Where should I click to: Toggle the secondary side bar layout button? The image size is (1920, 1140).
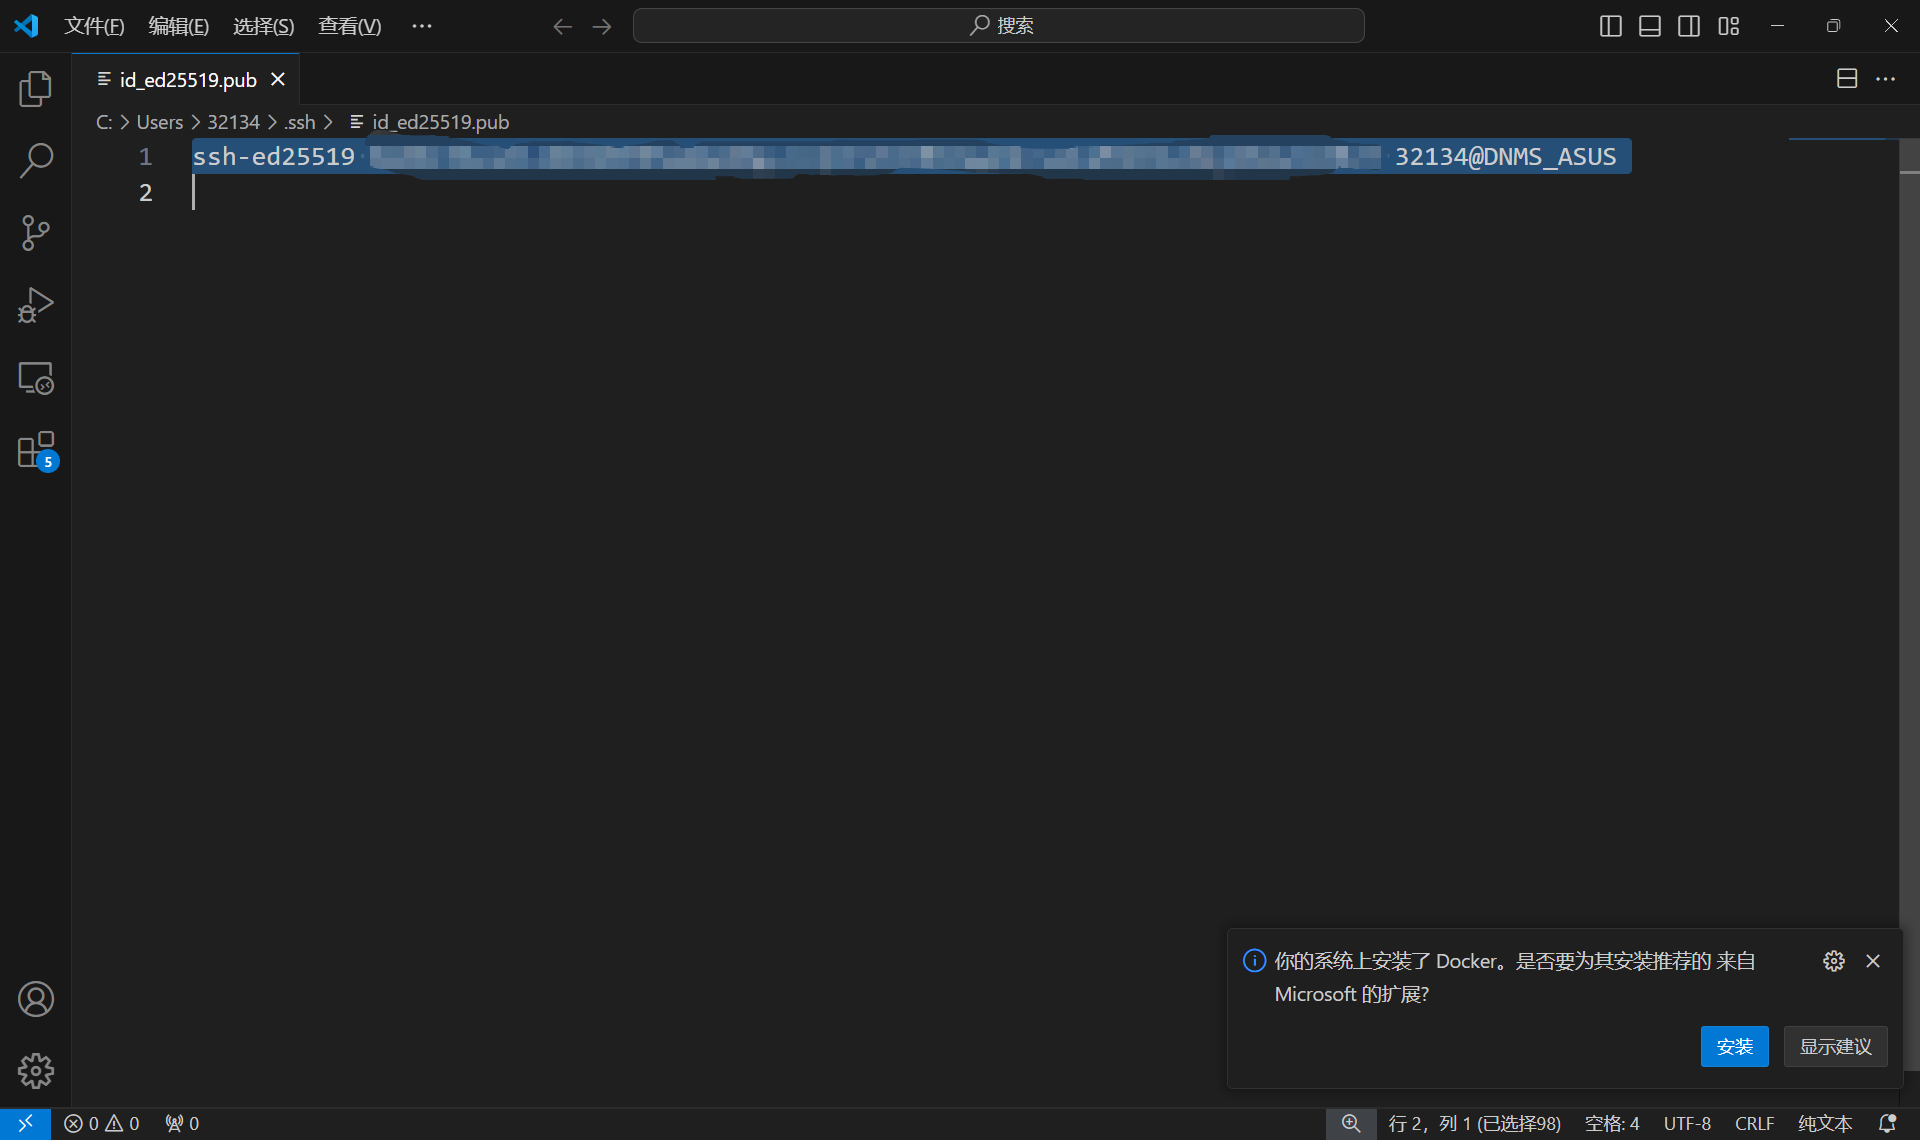click(1689, 26)
